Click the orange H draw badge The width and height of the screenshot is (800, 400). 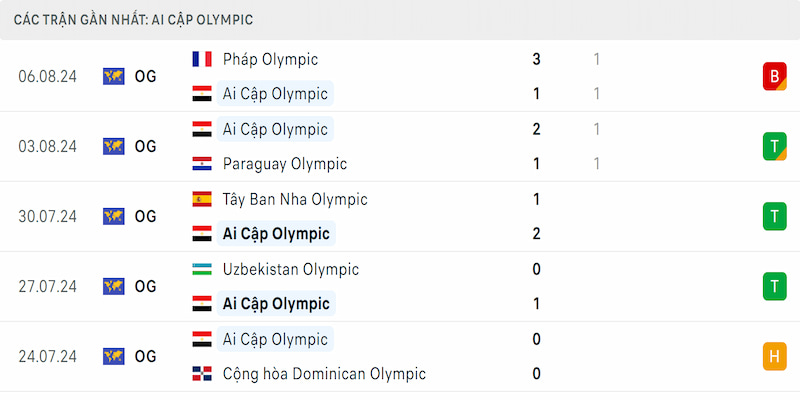(x=774, y=356)
